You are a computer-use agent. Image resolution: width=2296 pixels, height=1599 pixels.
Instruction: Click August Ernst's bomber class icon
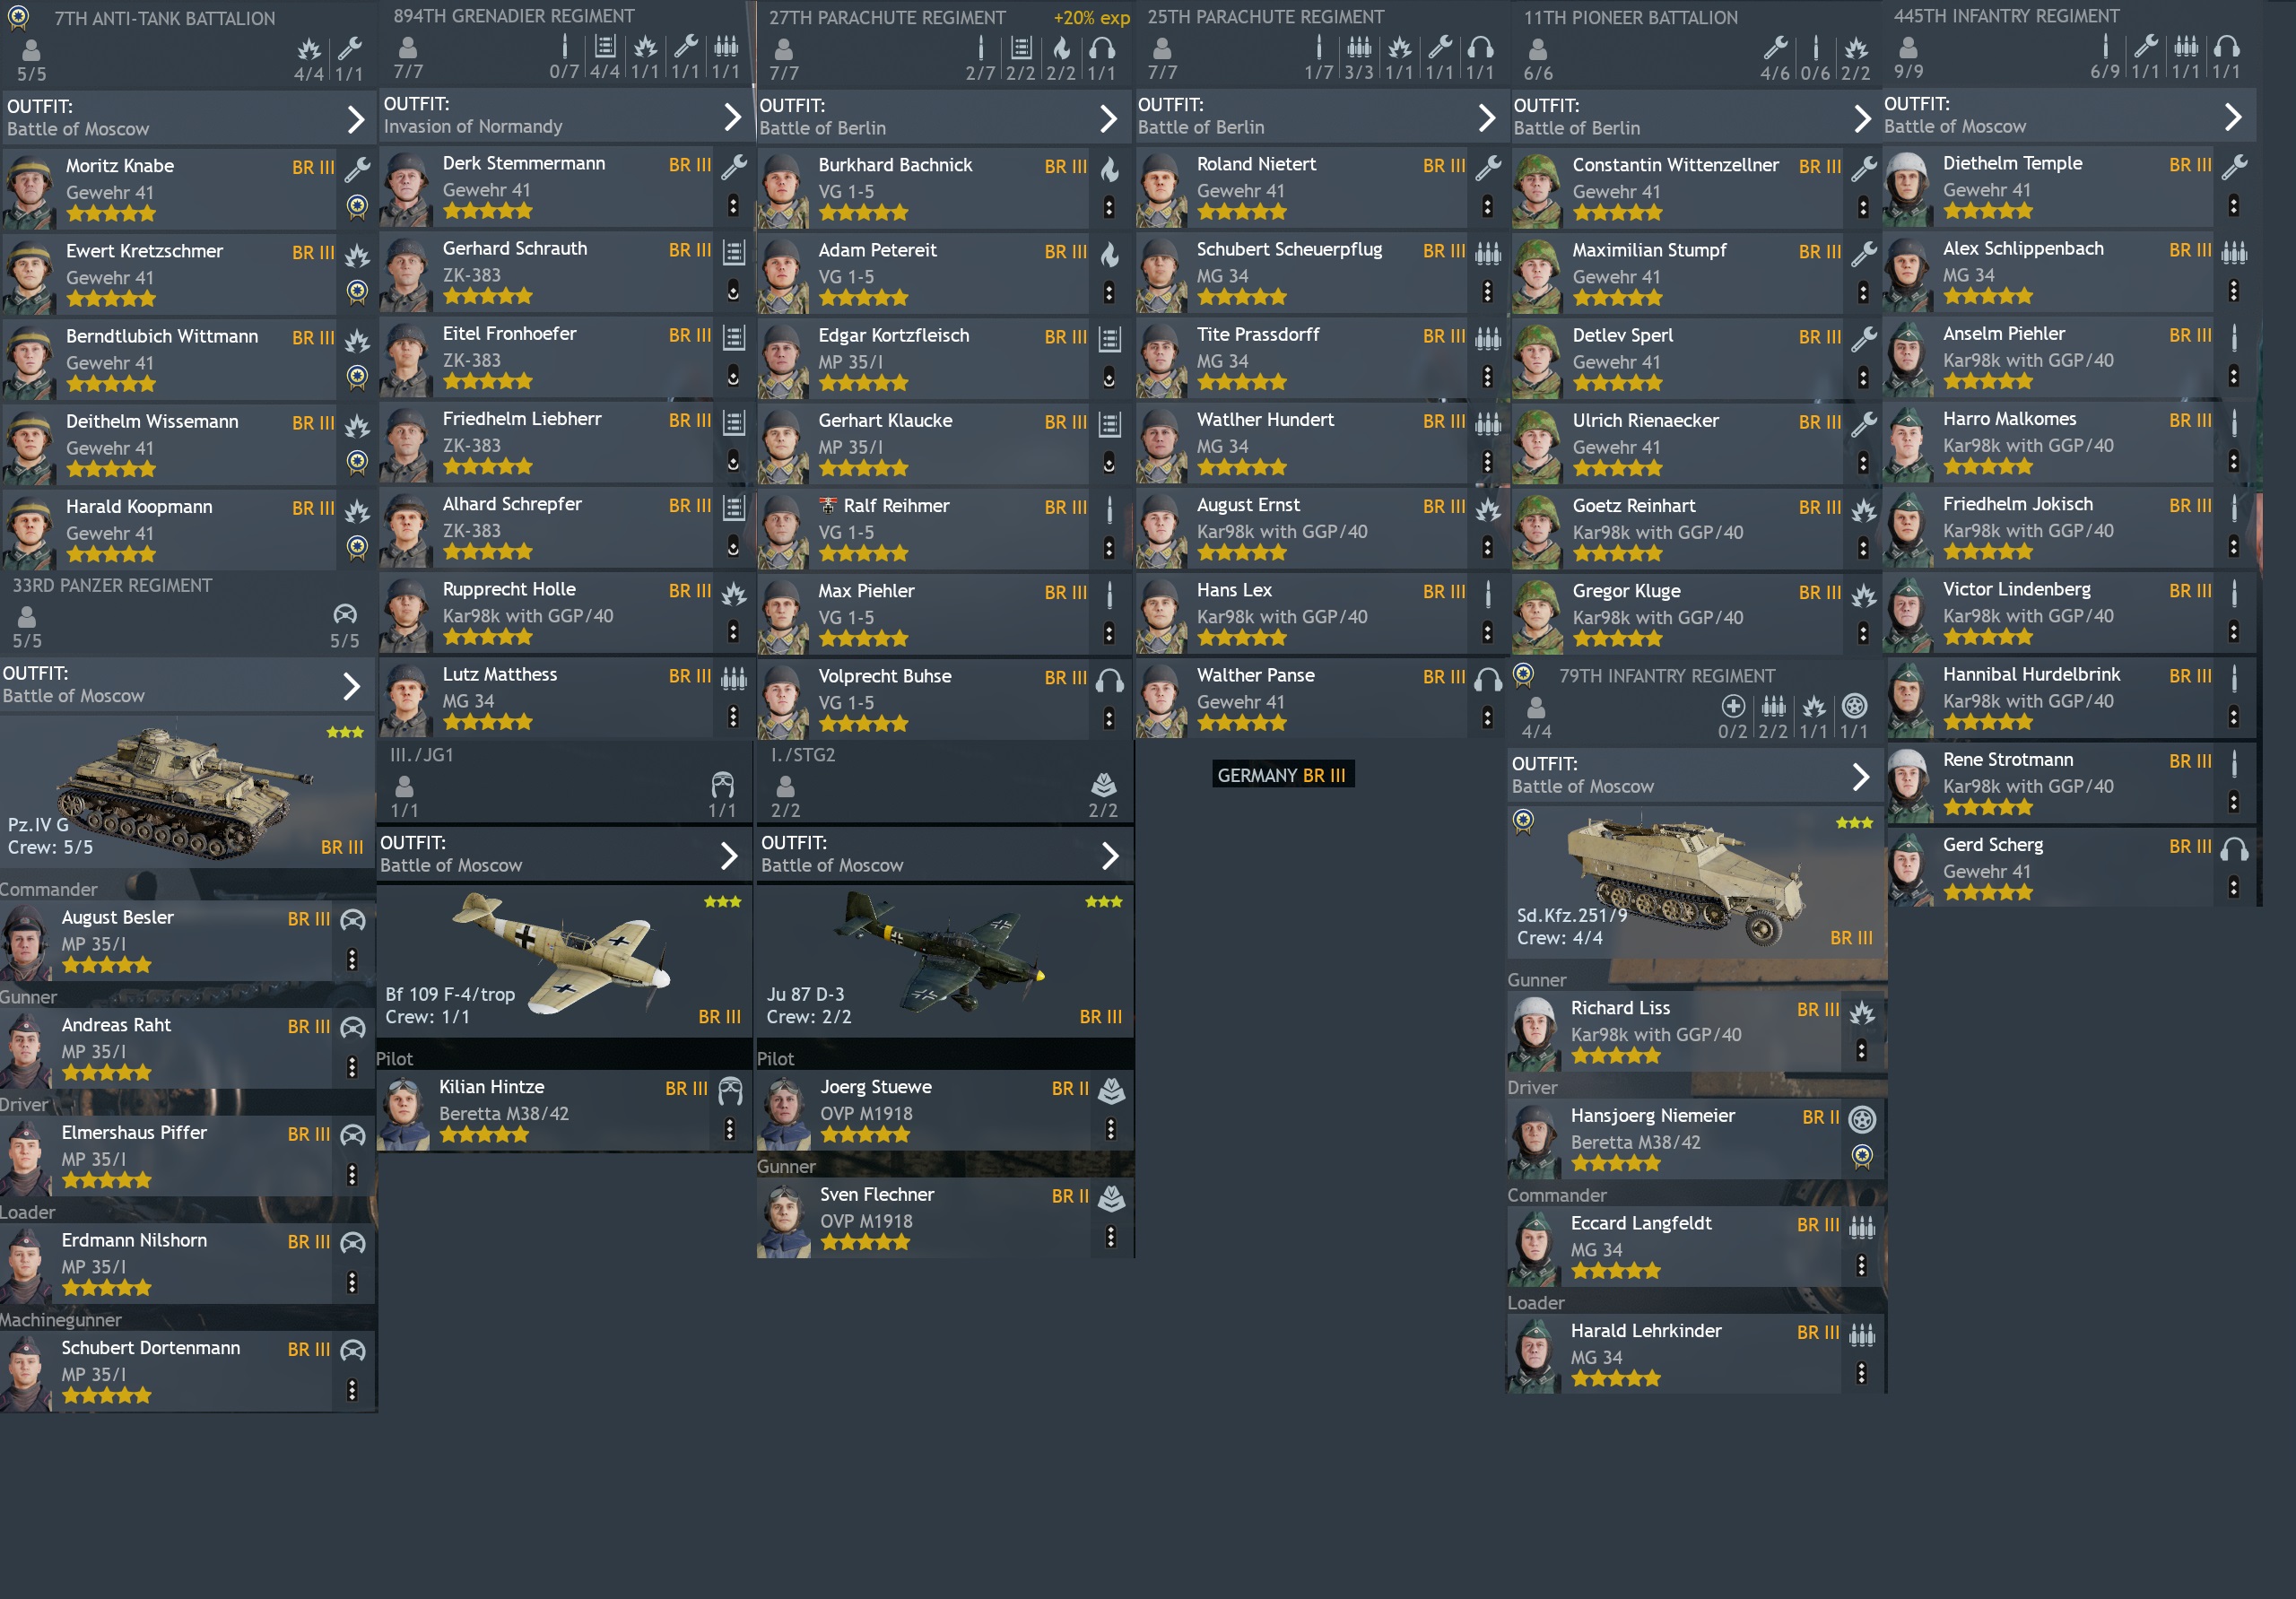click(1488, 509)
